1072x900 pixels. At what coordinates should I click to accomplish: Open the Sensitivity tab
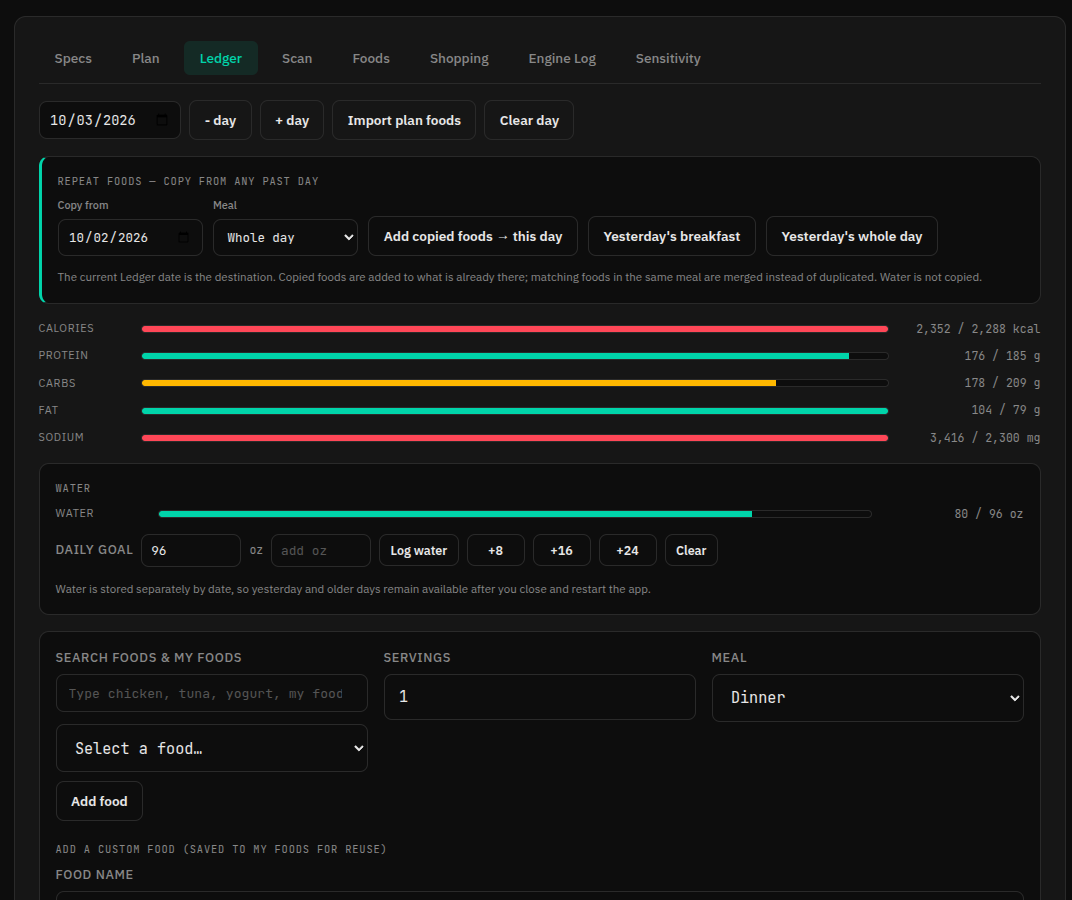(x=668, y=58)
